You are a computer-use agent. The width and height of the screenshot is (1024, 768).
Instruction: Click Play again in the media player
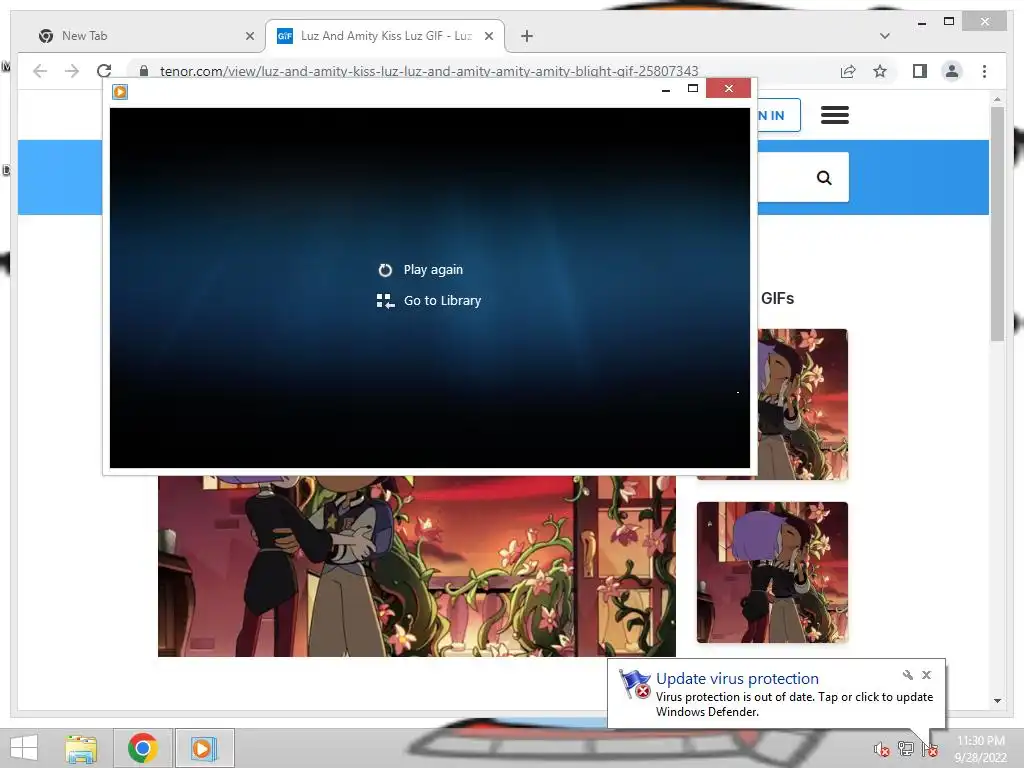pyautogui.click(x=433, y=270)
